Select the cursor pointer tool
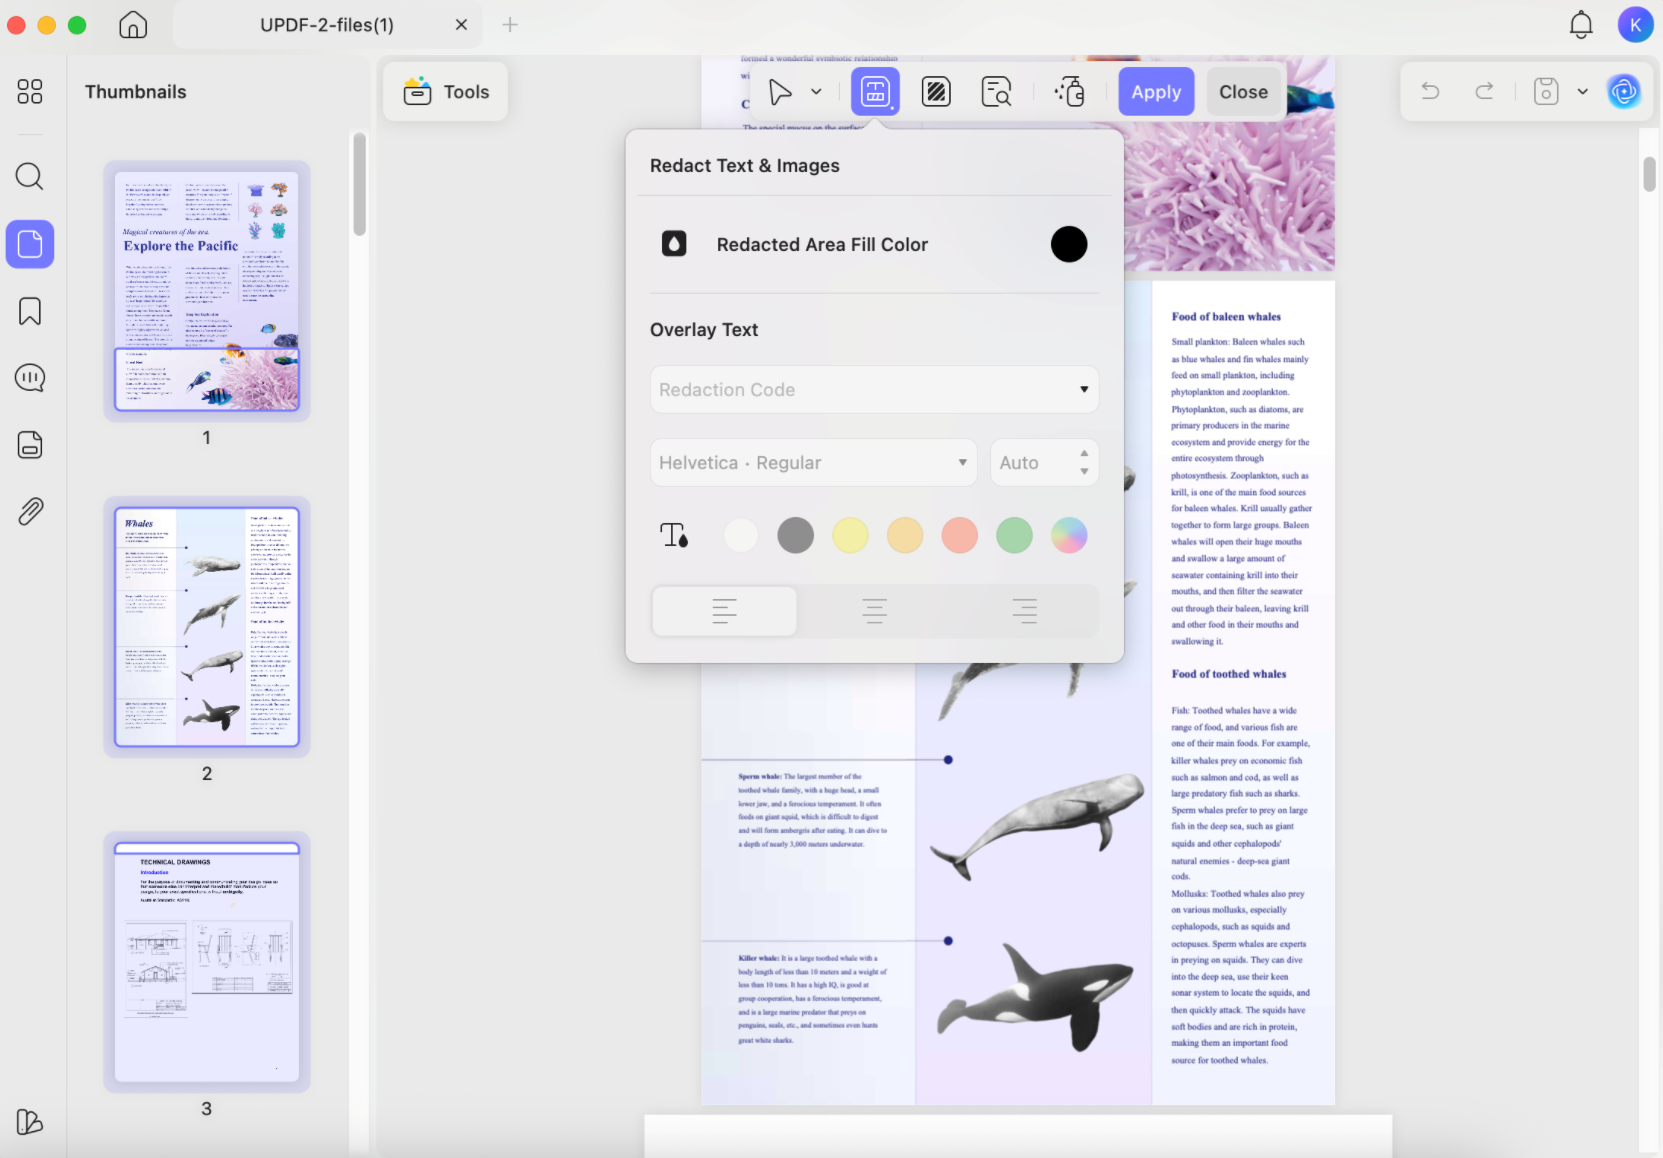The image size is (1663, 1158). point(780,92)
